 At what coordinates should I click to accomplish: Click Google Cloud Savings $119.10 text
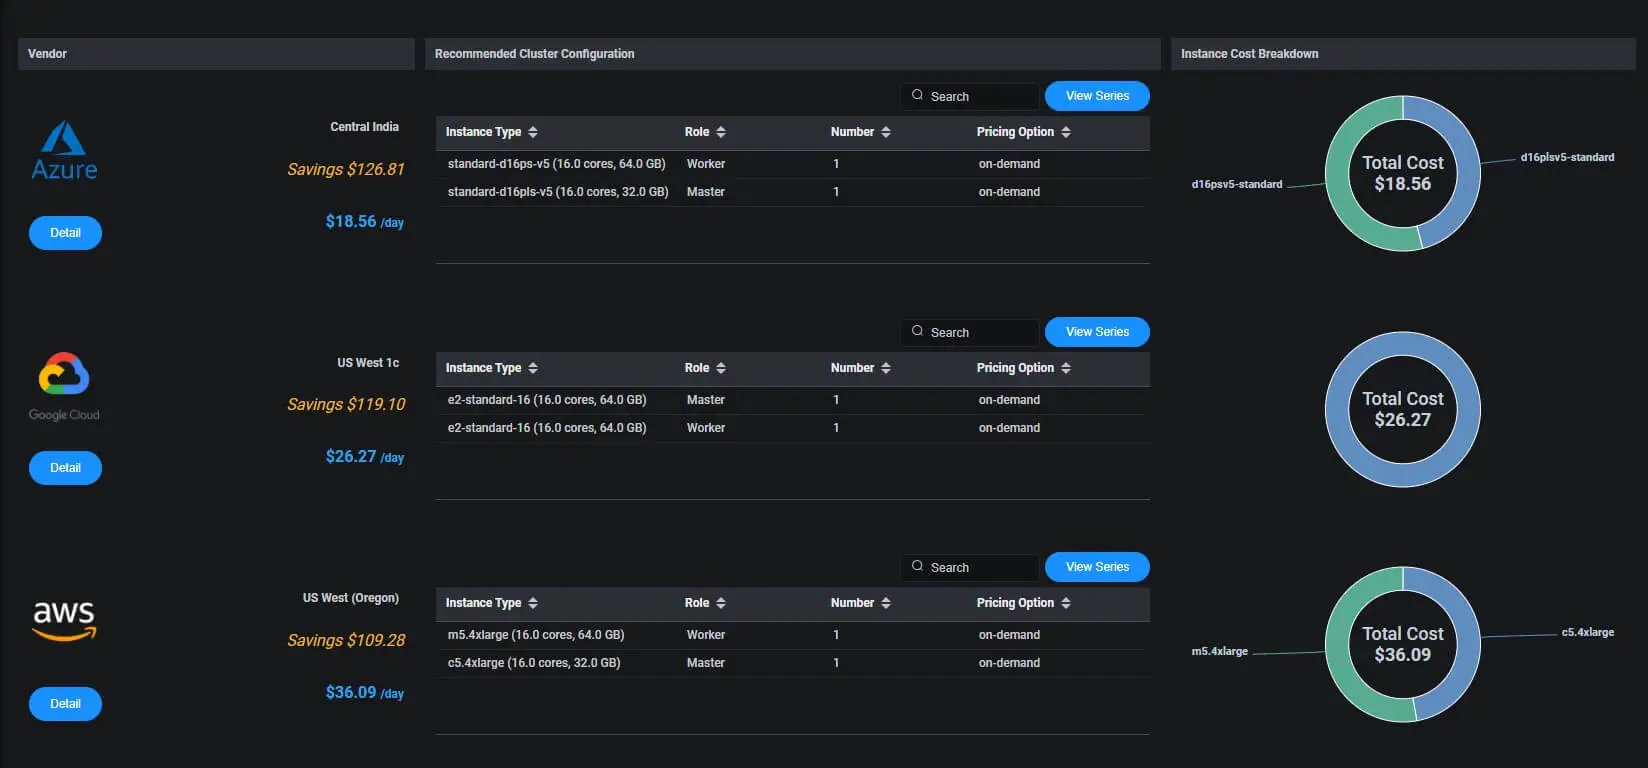point(346,404)
